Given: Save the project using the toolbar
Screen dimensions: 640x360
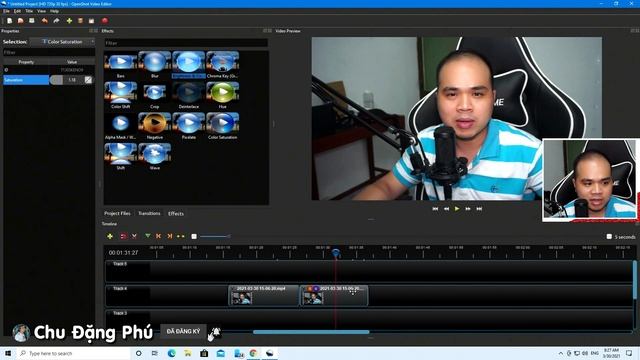Looking at the screenshot, I should (x=31, y=20).
